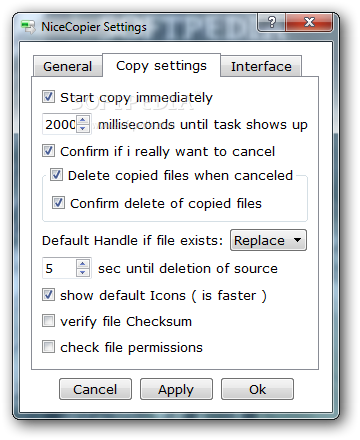The height and width of the screenshot is (440, 360).
Task: Toggle Confirm delete of copied files
Action: (58, 203)
